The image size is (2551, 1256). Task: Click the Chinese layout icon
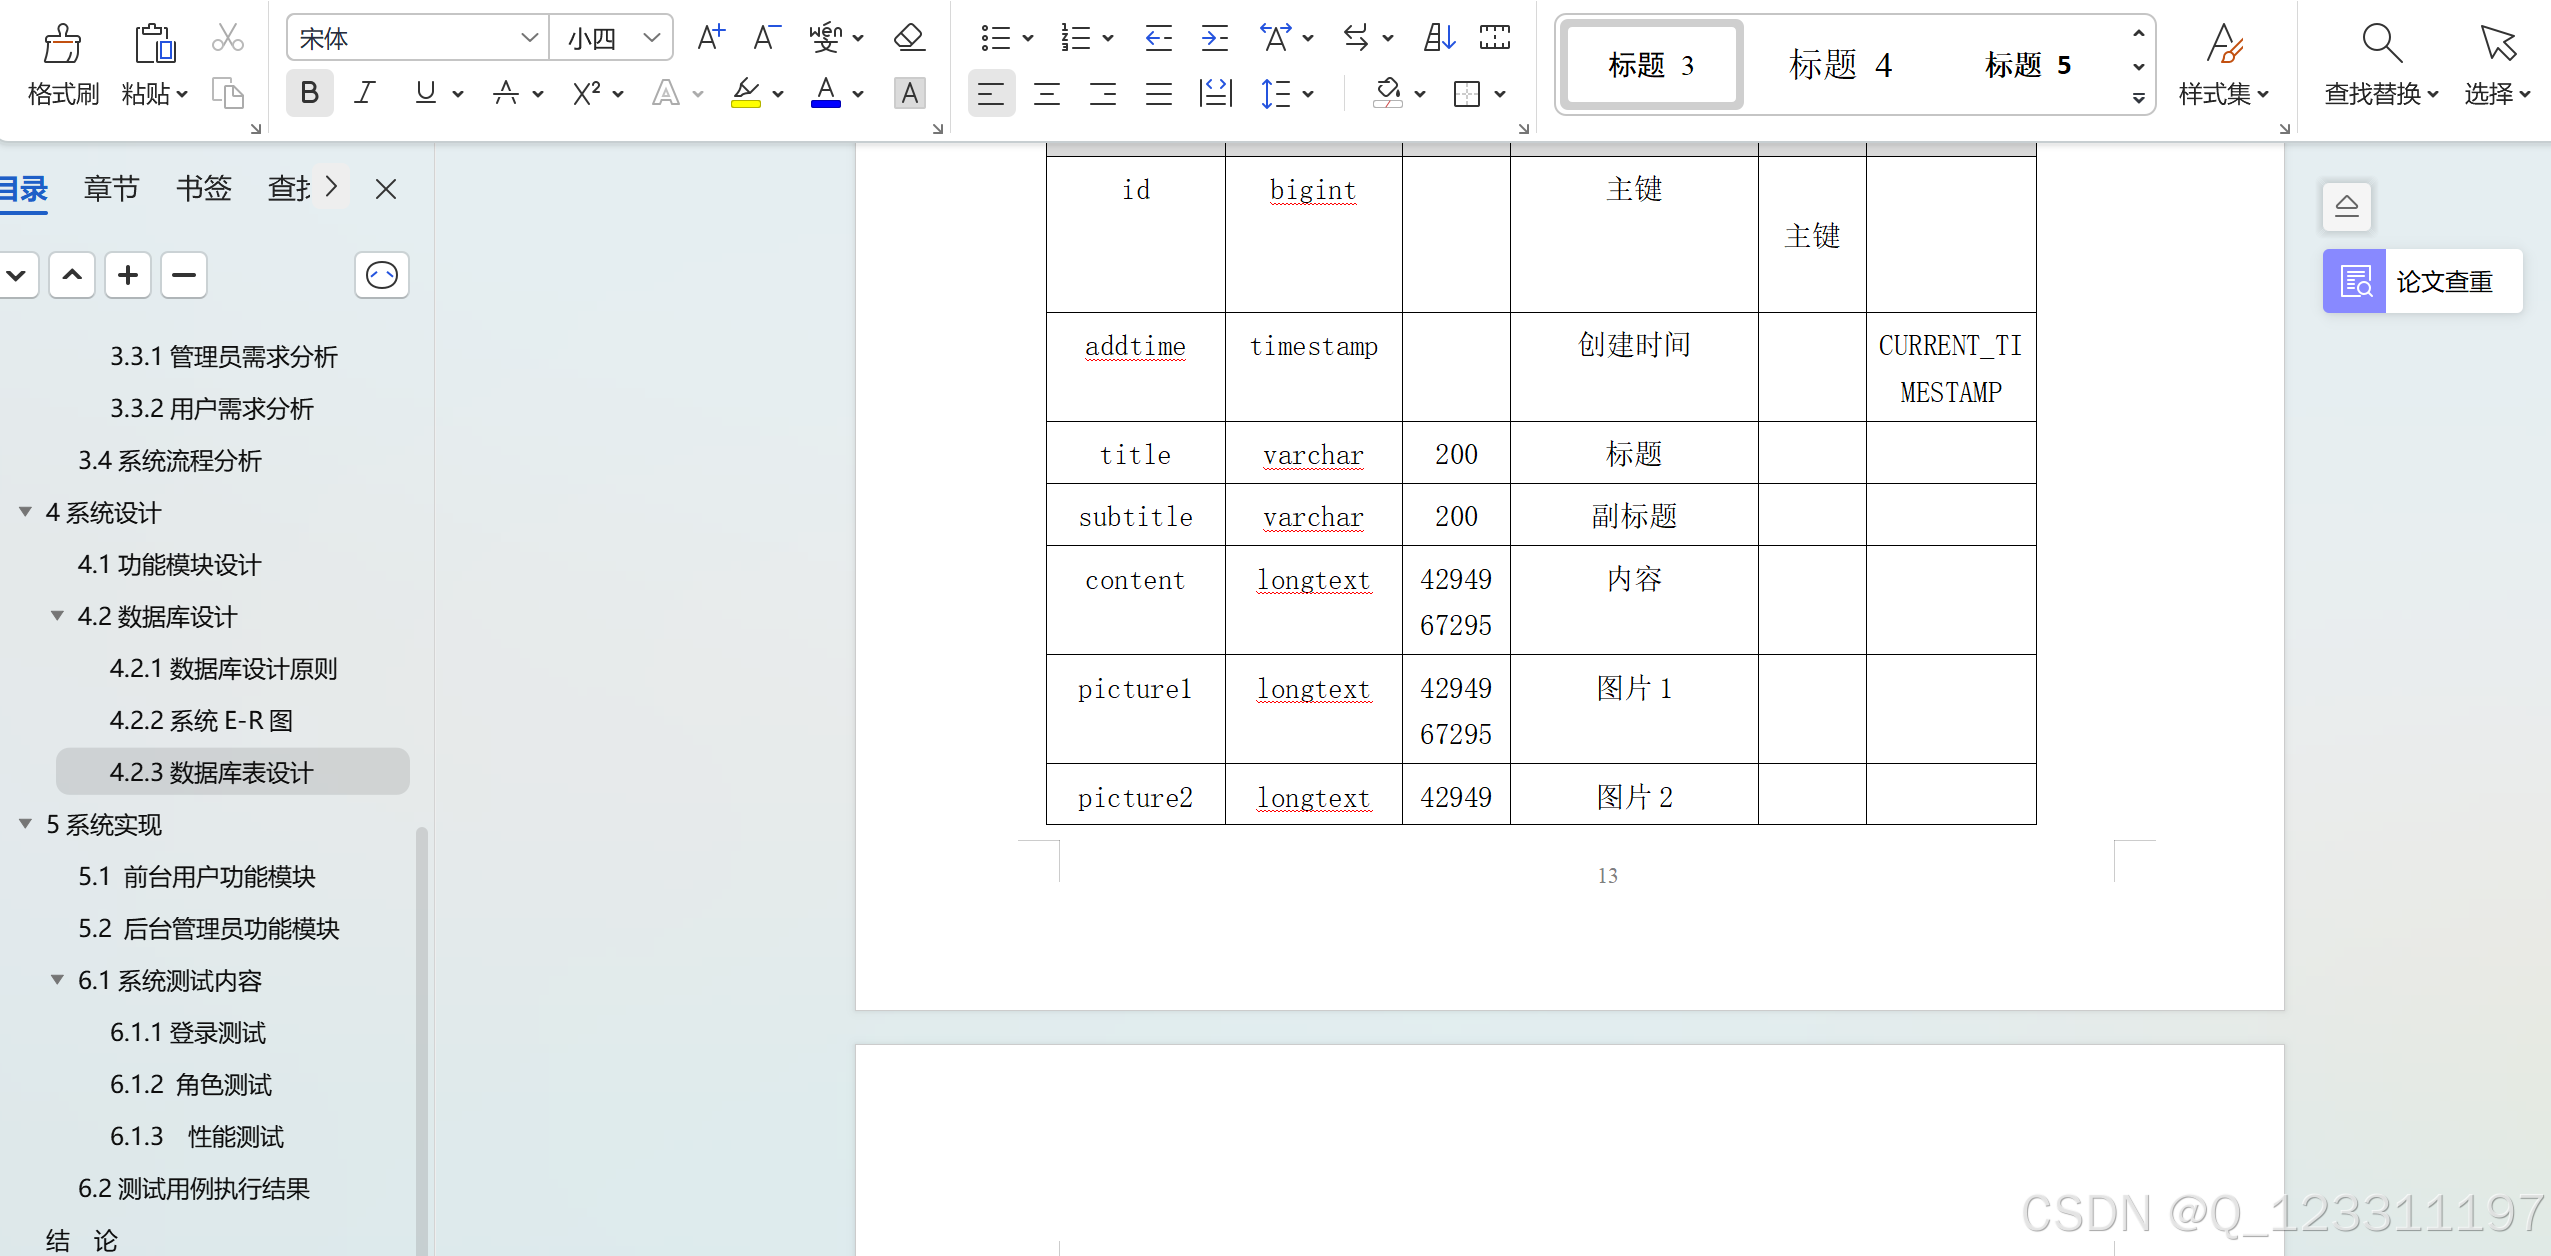point(1276,38)
